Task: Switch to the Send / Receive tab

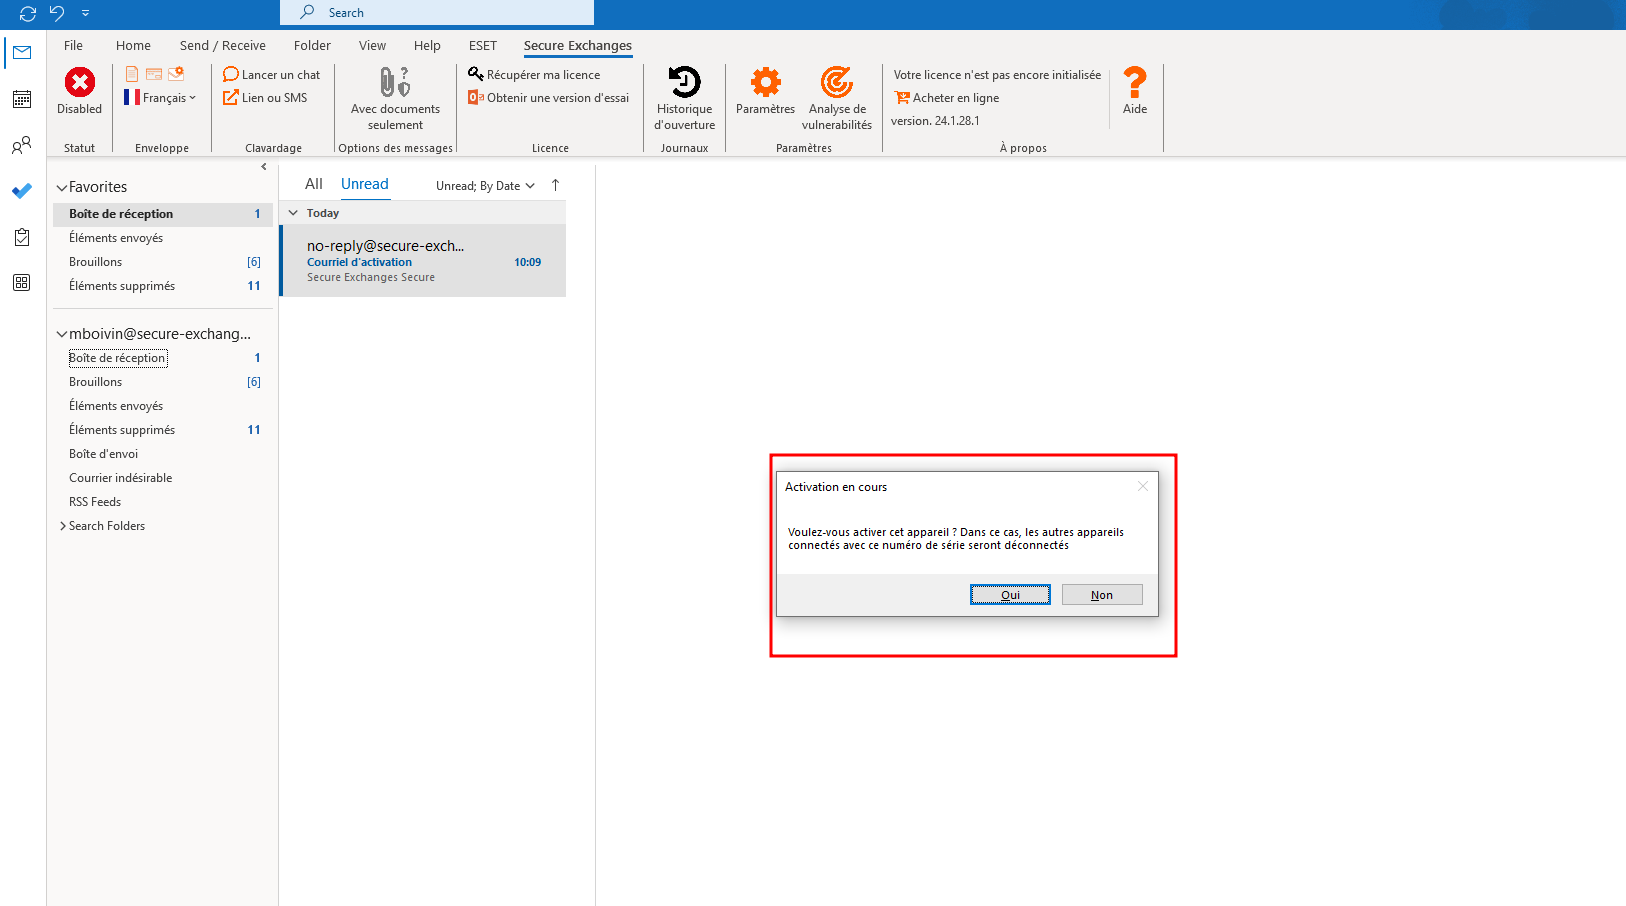Action: coord(223,45)
